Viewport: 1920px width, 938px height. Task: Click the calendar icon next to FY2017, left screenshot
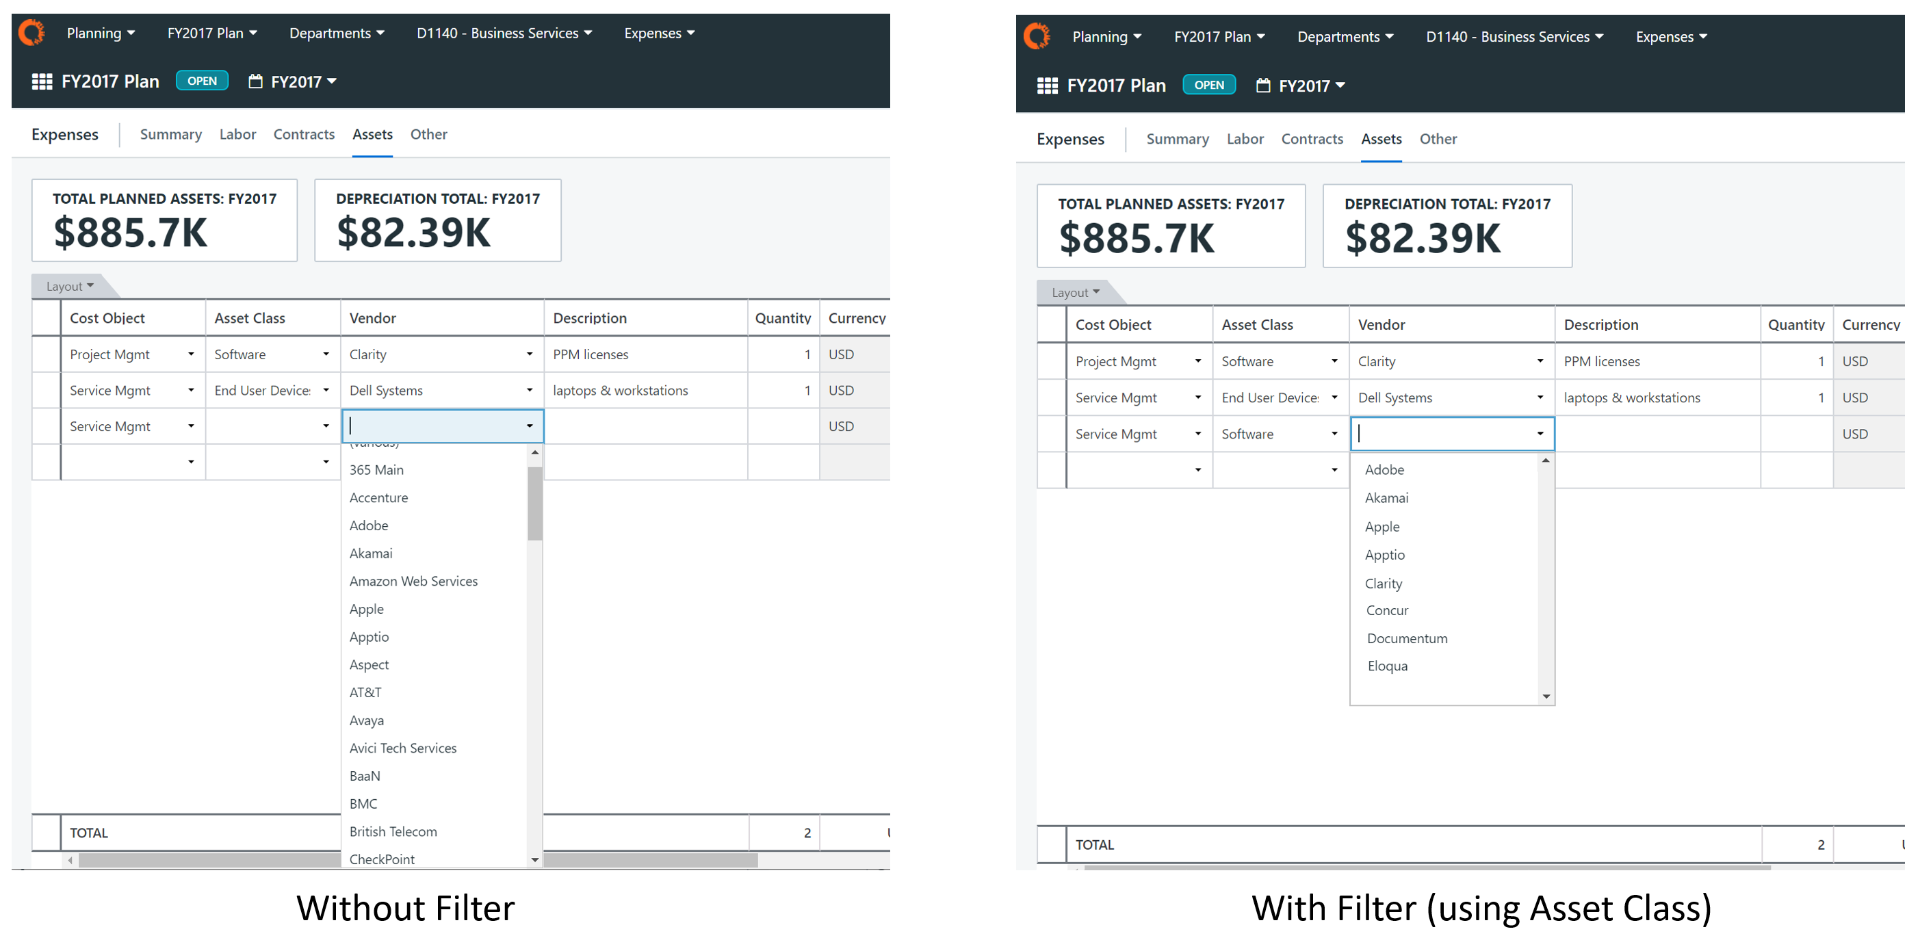(x=255, y=82)
